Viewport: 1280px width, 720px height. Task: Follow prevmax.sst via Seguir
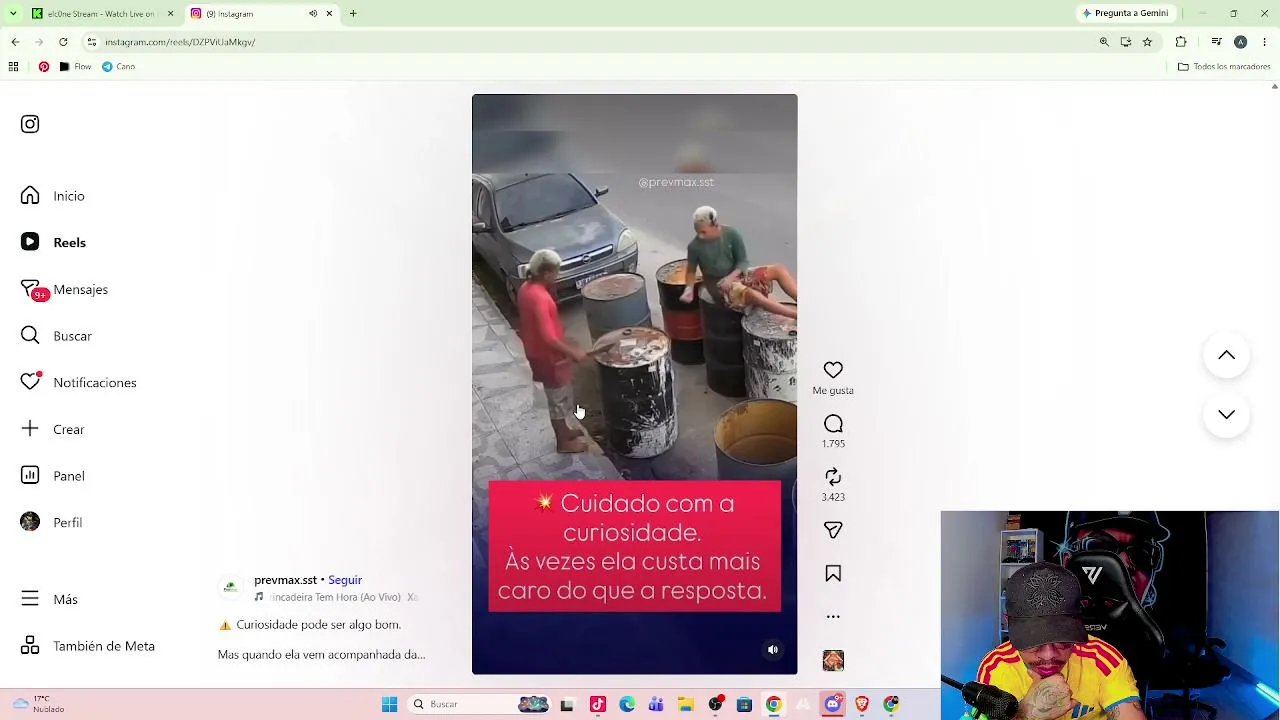click(x=345, y=580)
